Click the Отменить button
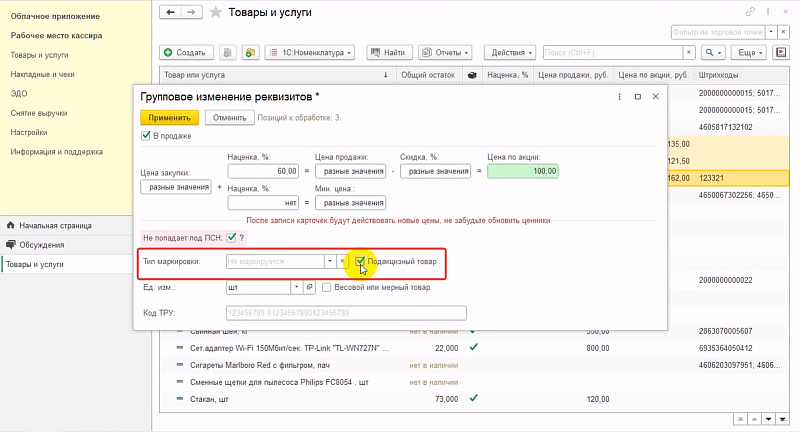 (229, 117)
